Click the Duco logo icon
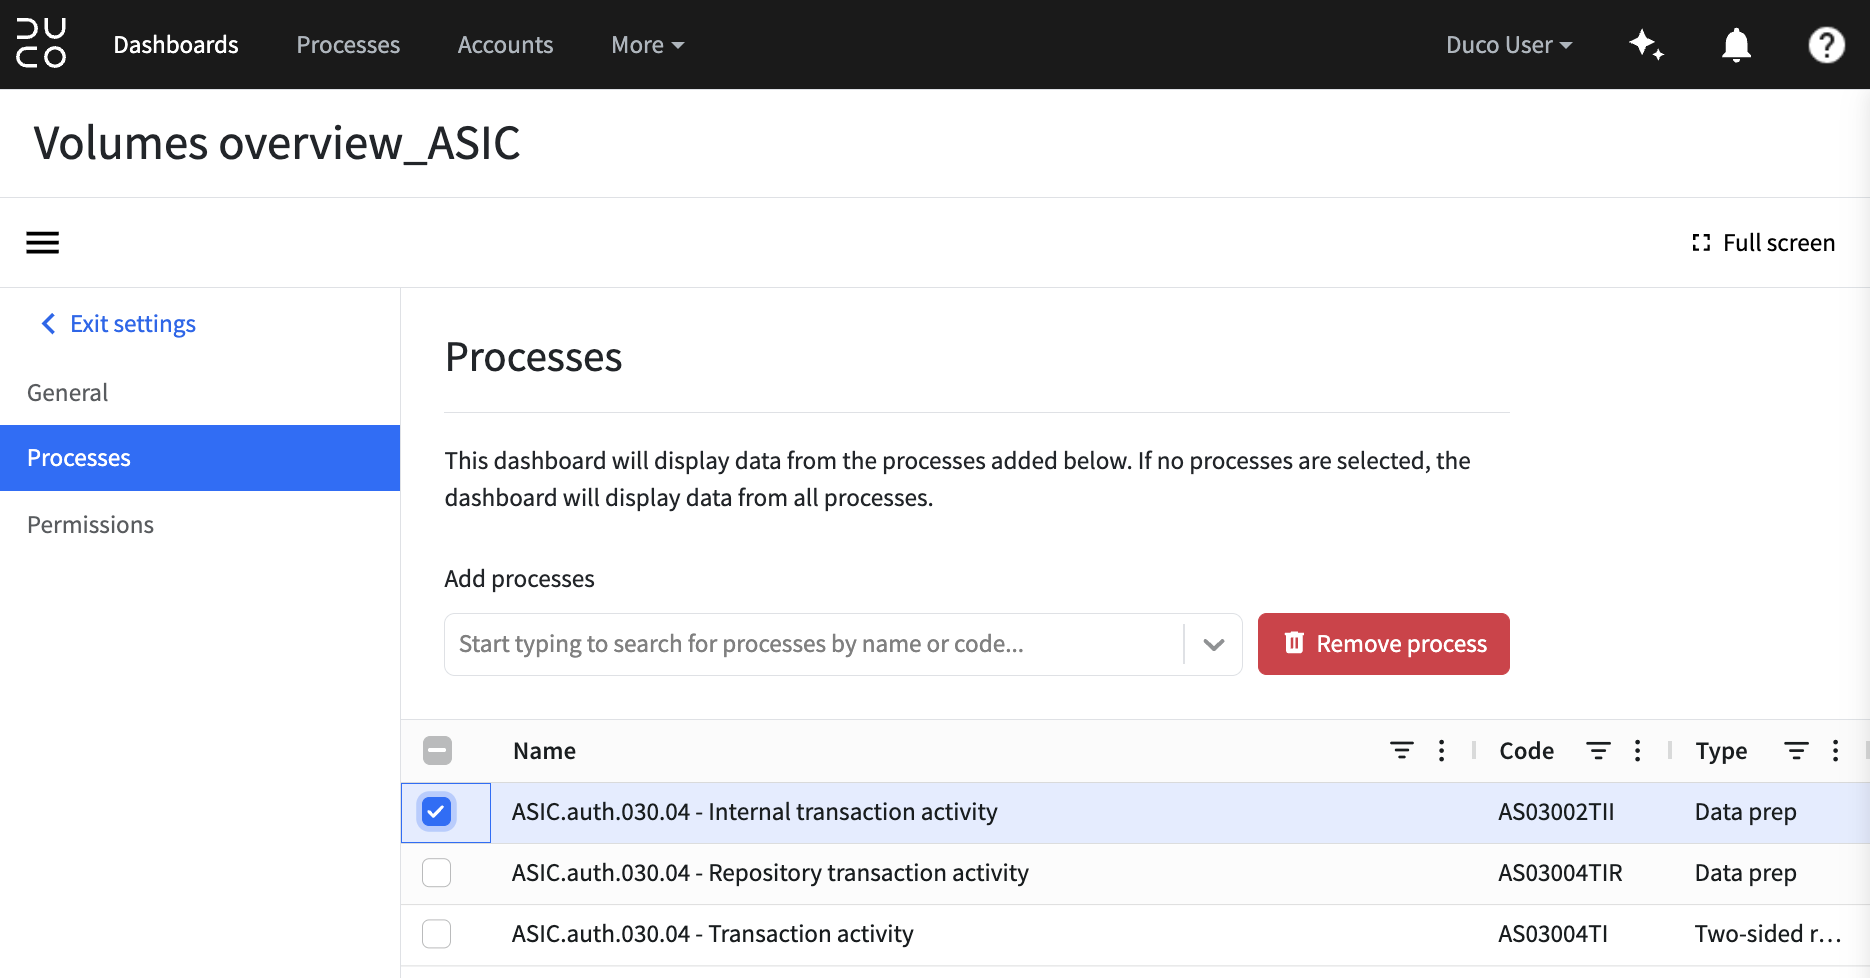 click(41, 44)
